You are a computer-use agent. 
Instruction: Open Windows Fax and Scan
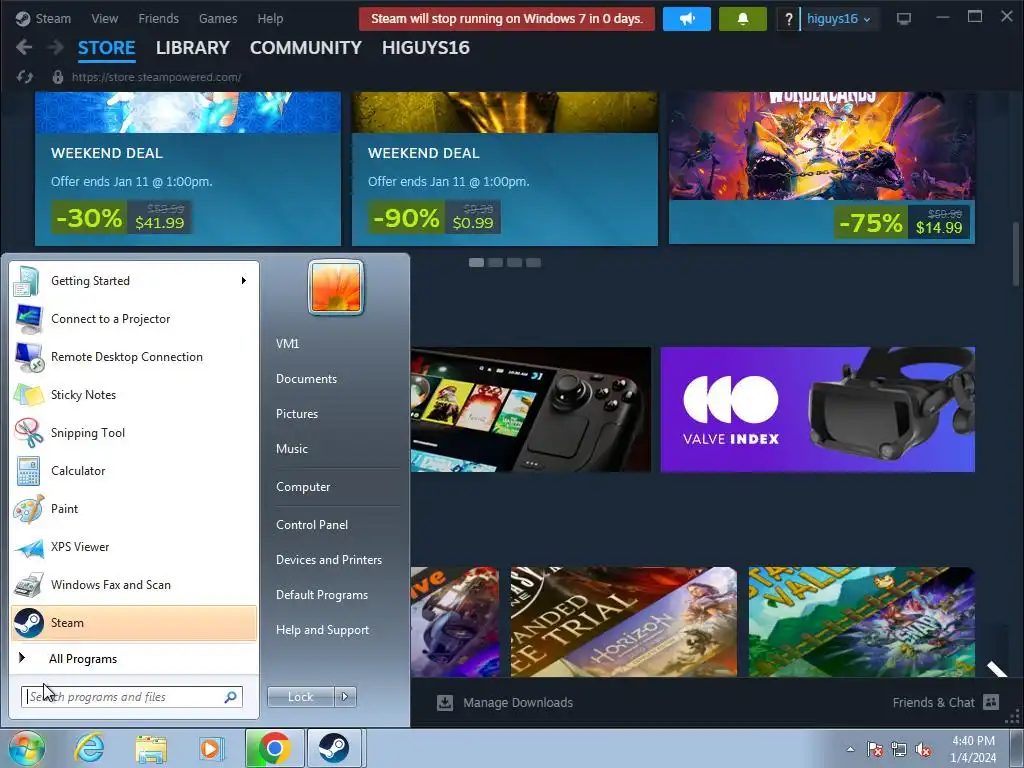click(134, 585)
